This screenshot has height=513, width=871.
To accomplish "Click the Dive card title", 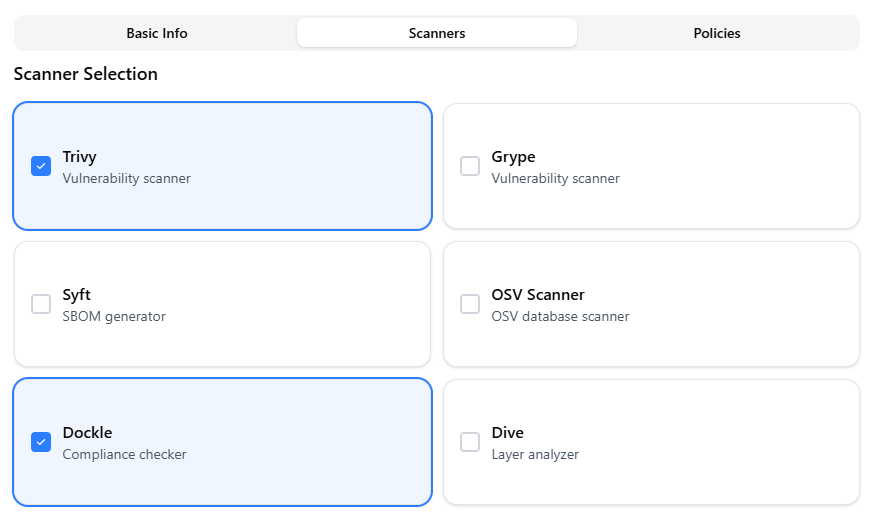I will point(508,432).
